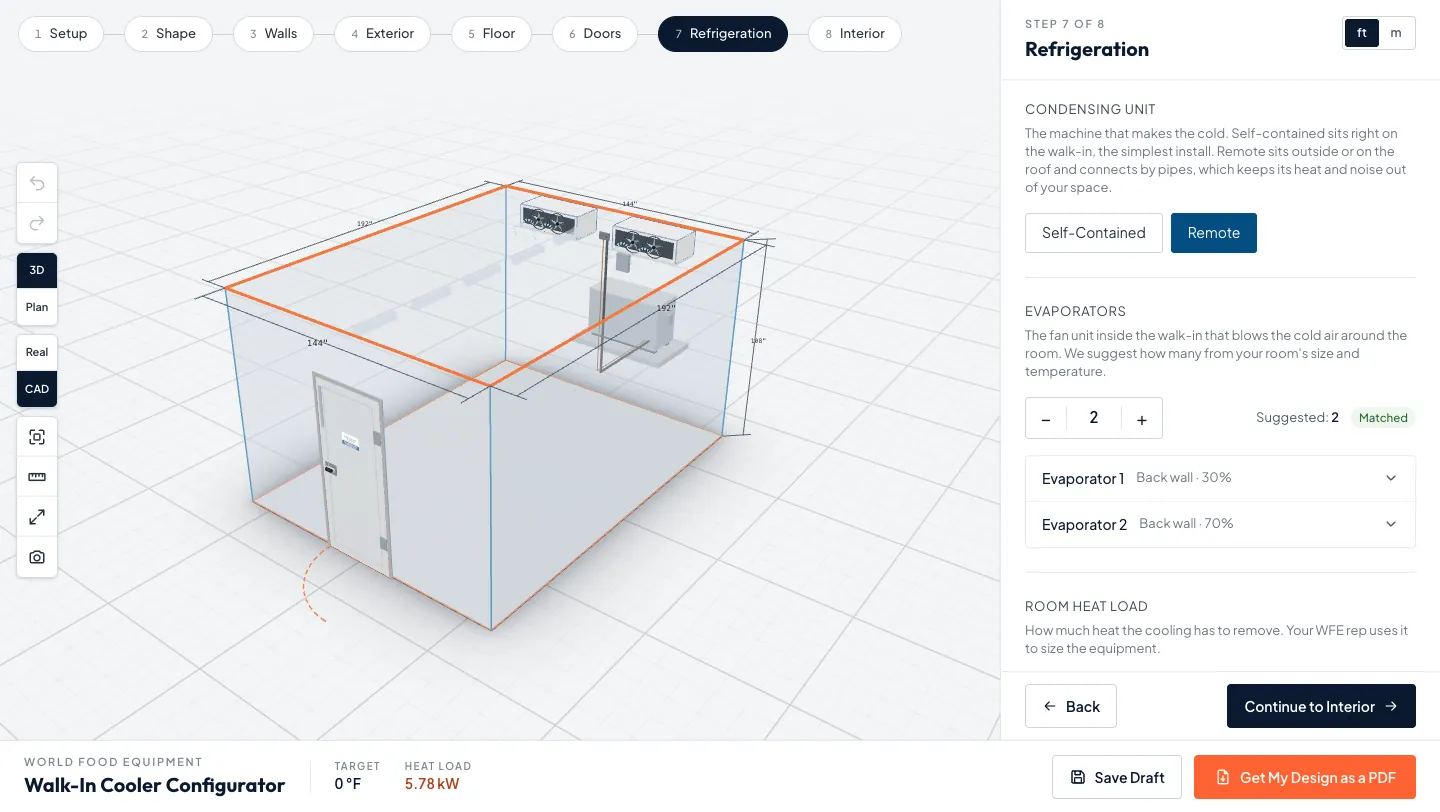Go to step 2 Shape
This screenshot has height=812, width=1440.
168,33
